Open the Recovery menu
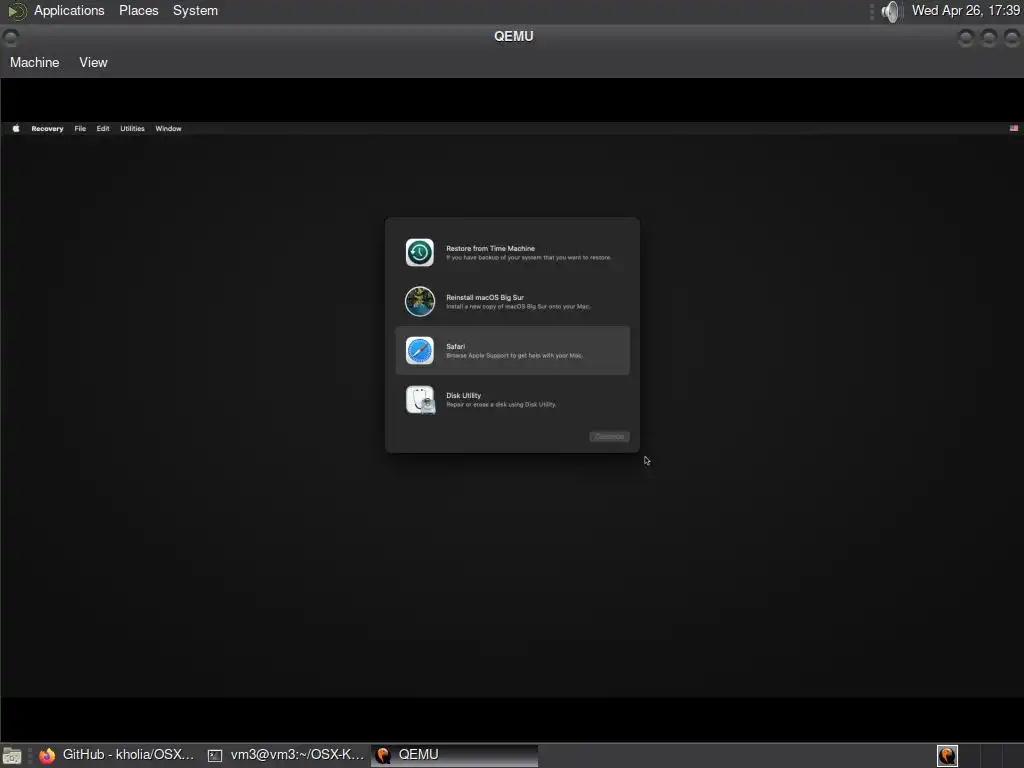This screenshot has height=768, width=1024. click(x=47, y=129)
